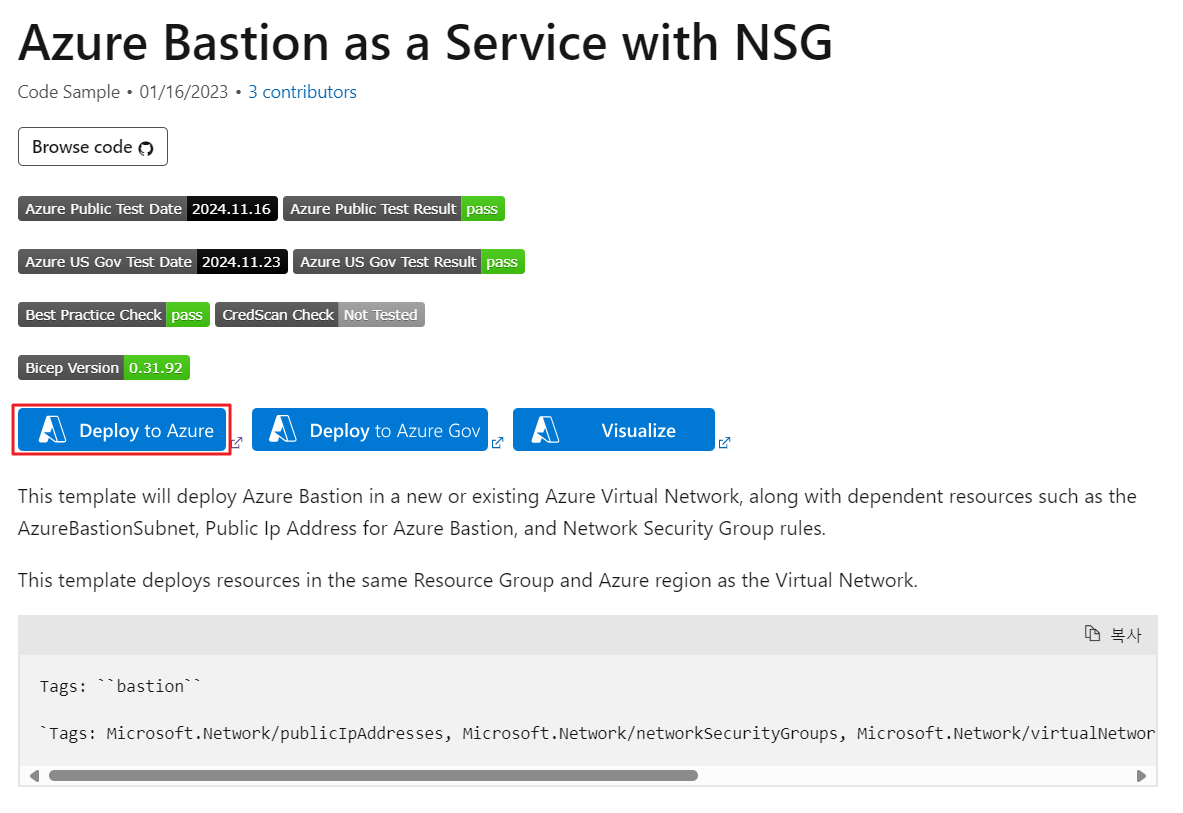Image resolution: width=1183 pixels, height=813 pixels.
Task: Click the Best Practice Check pass badge
Action: [114, 314]
